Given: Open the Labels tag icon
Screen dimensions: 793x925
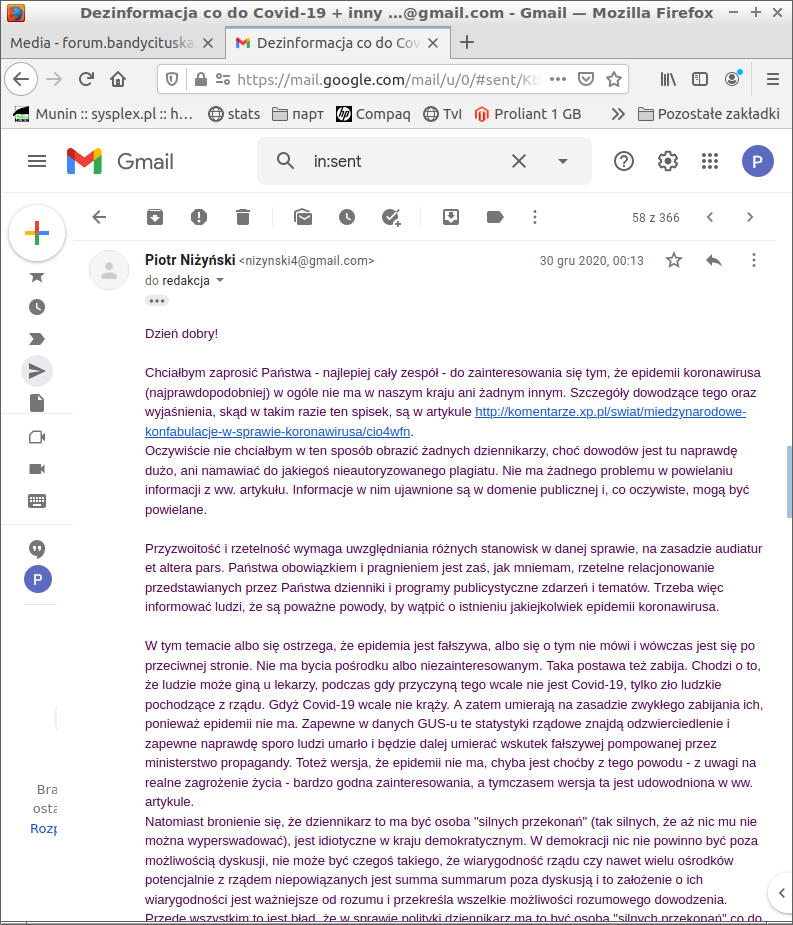Looking at the screenshot, I should 494,217.
